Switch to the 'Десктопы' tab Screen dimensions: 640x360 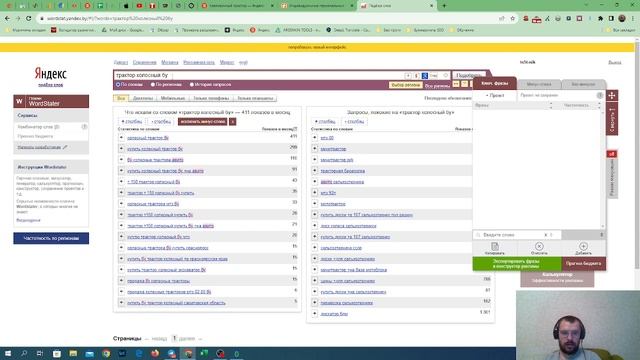(x=143, y=98)
